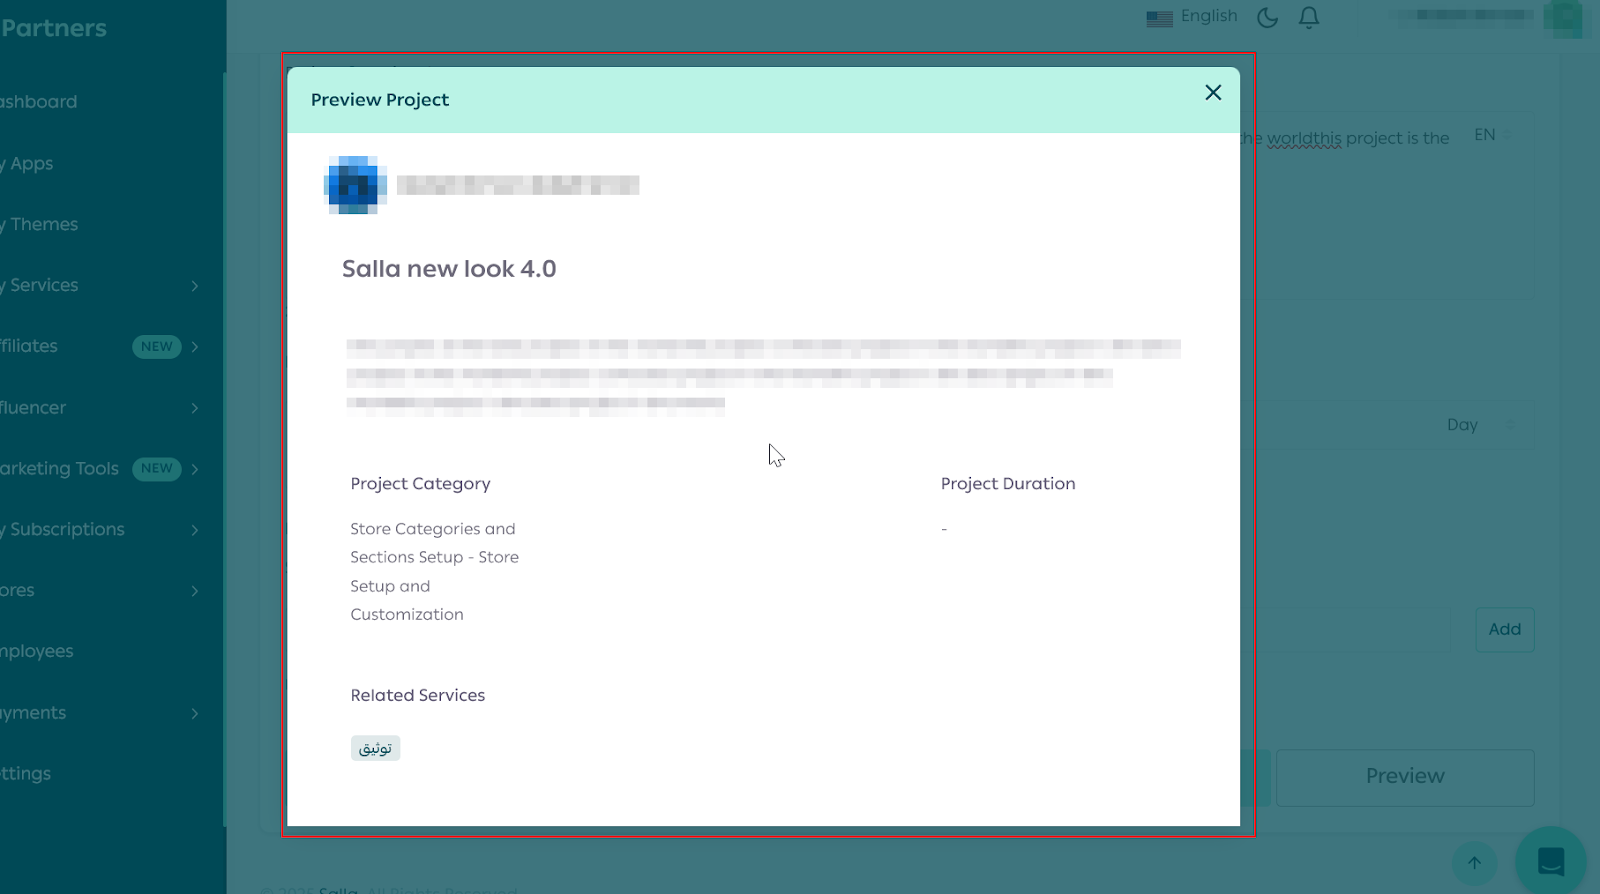
Task: Click the user profile avatar
Action: (x=1562, y=18)
